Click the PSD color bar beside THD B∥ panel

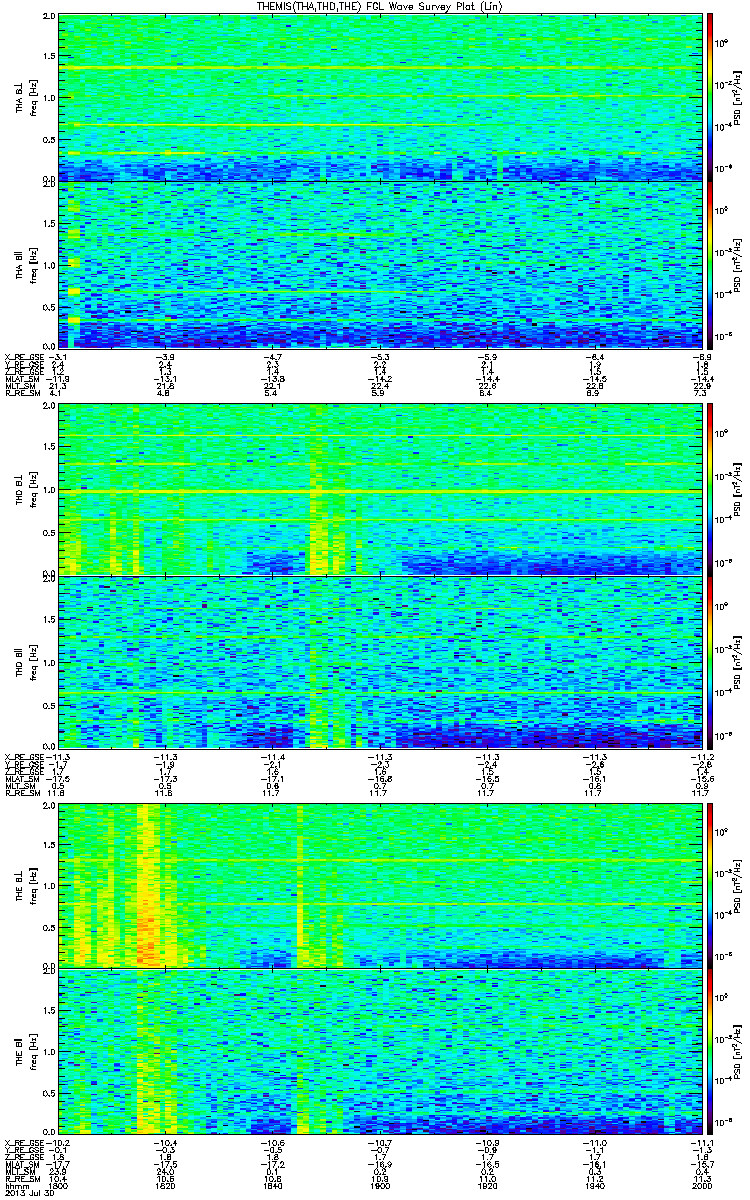(711, 661)
